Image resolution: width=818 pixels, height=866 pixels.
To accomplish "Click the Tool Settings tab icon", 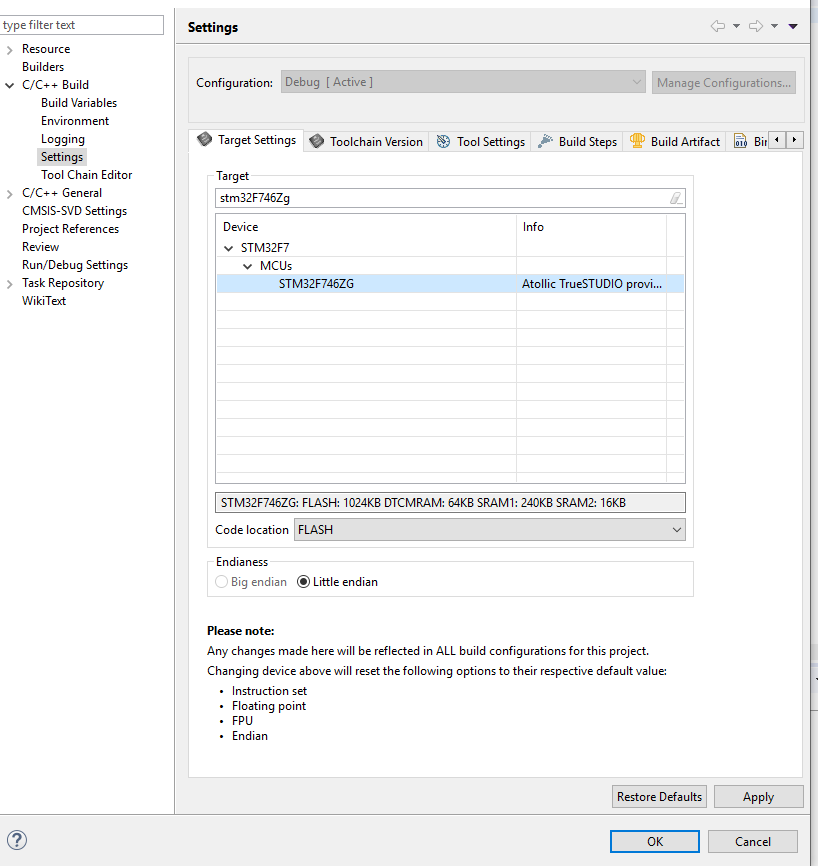I will click(444, 141).
